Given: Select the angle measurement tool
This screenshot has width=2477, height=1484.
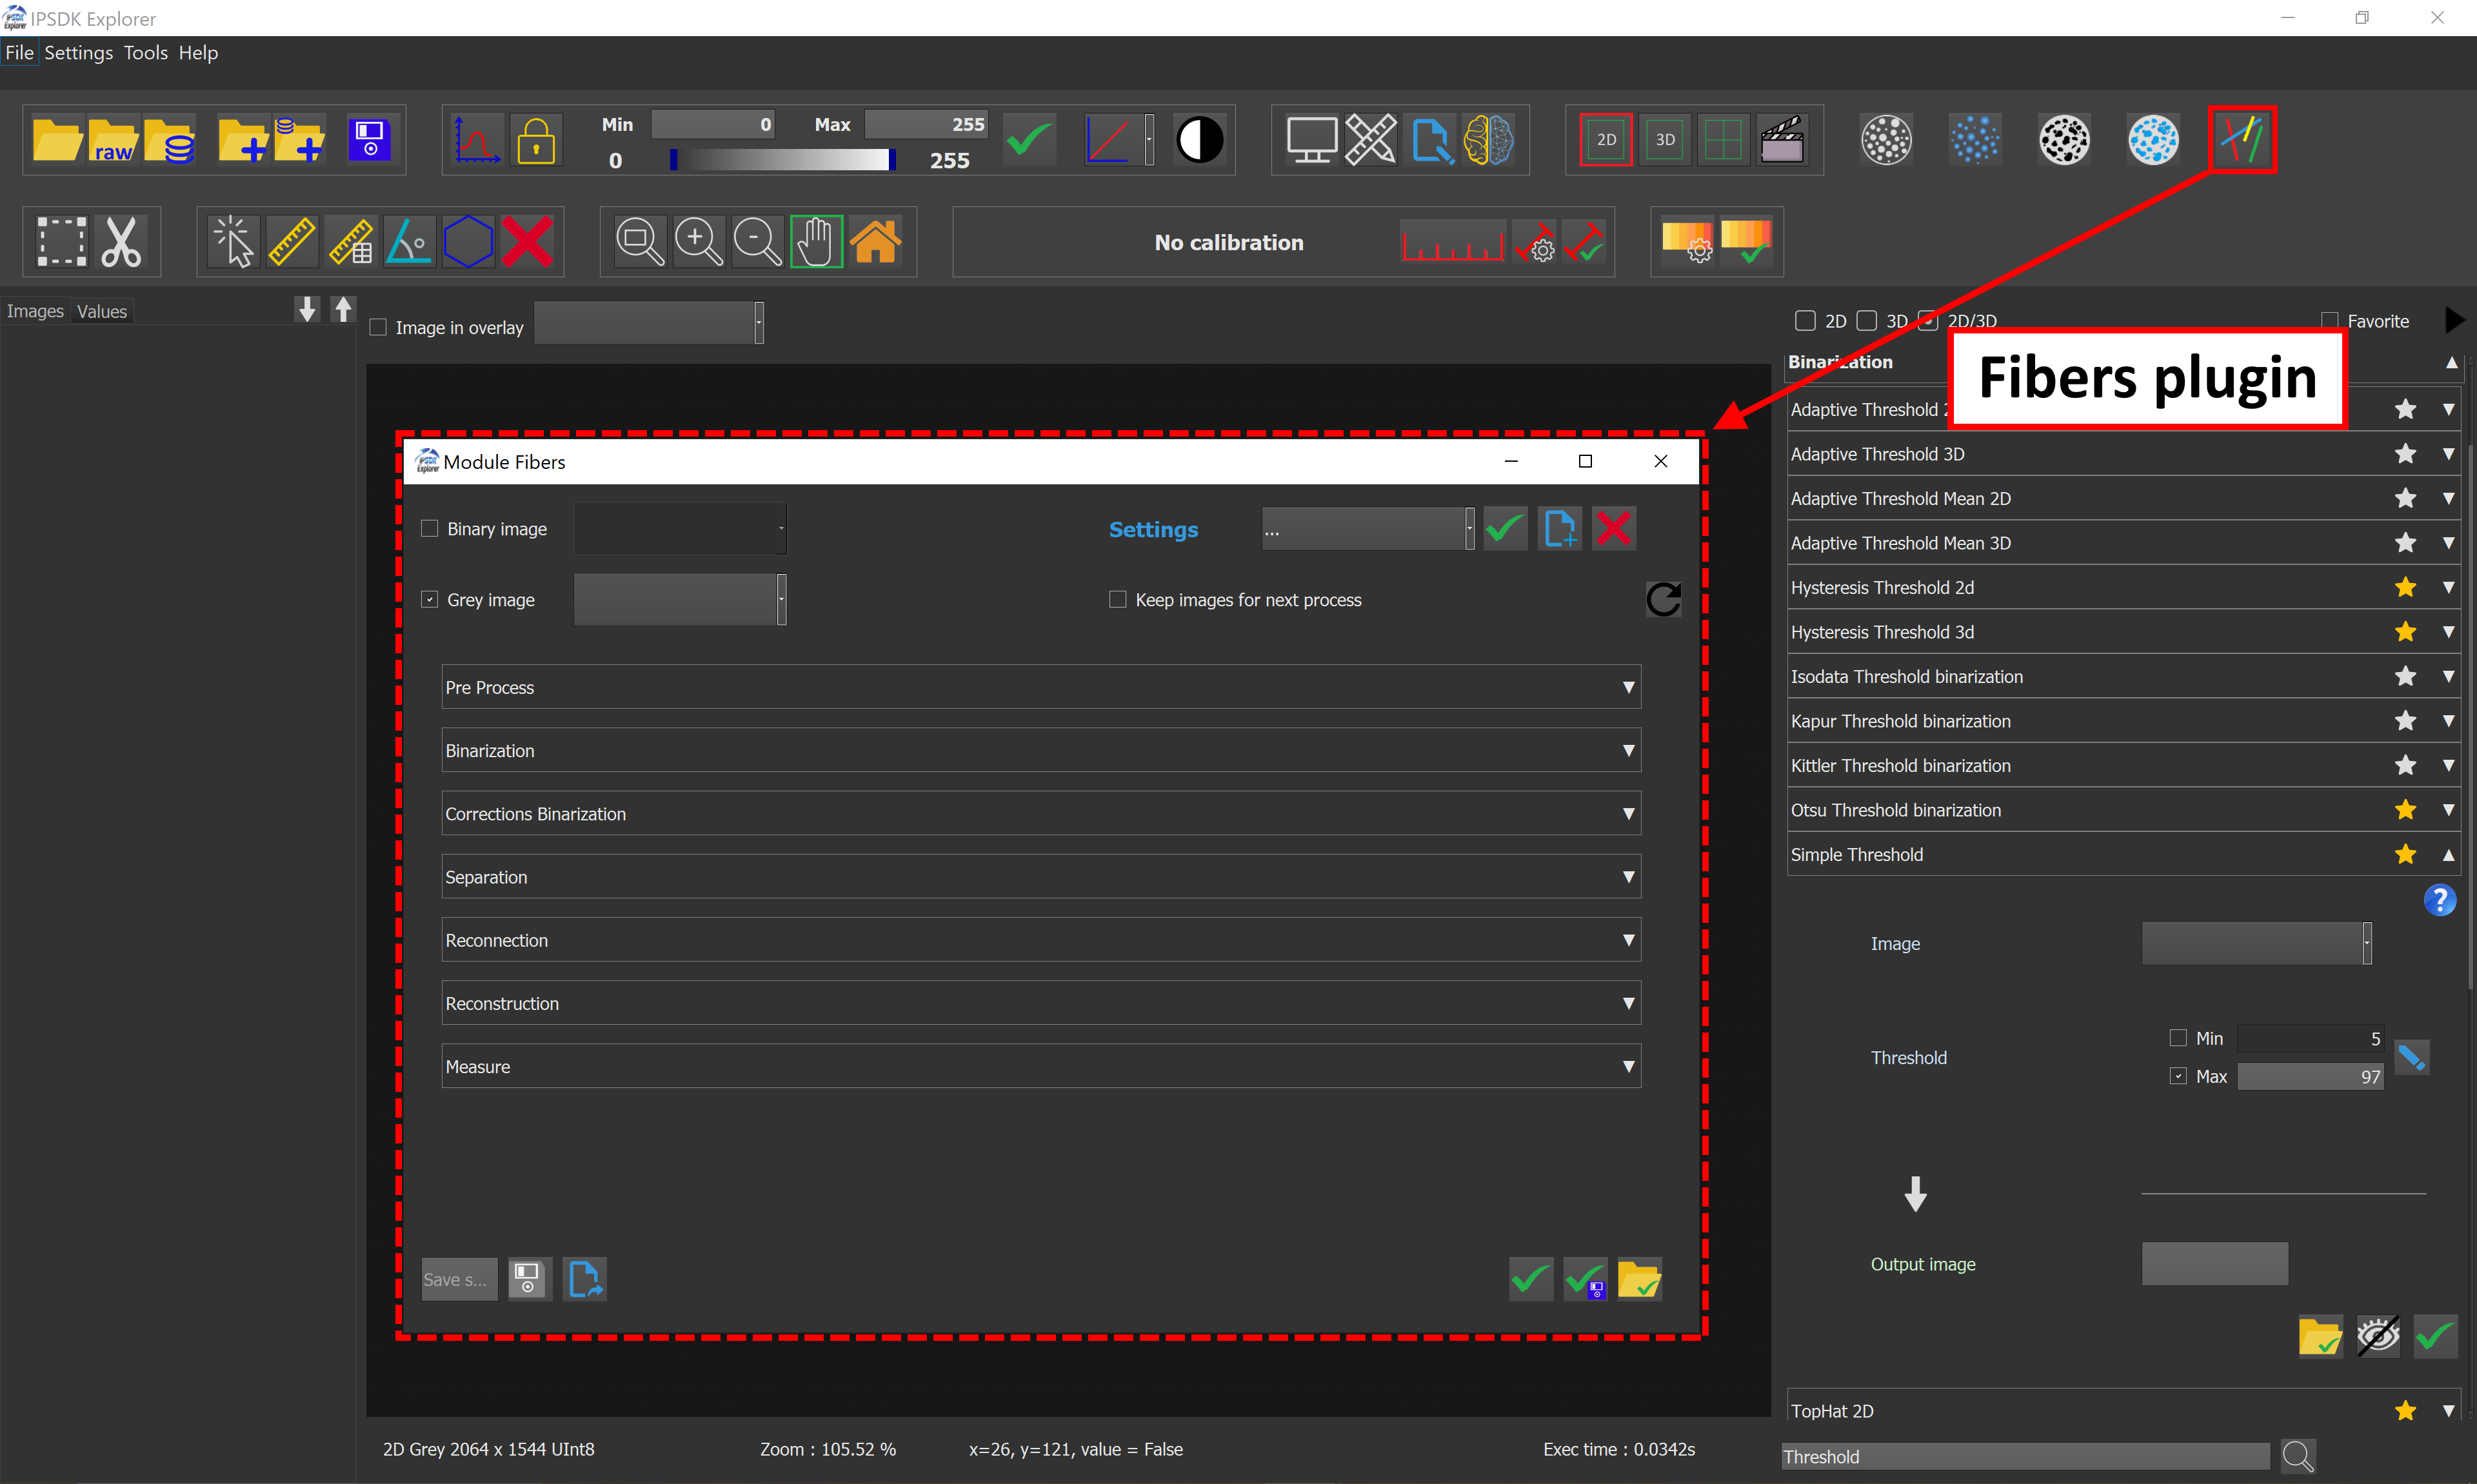Looking at the screenshot, I should [x=409, y=242].
